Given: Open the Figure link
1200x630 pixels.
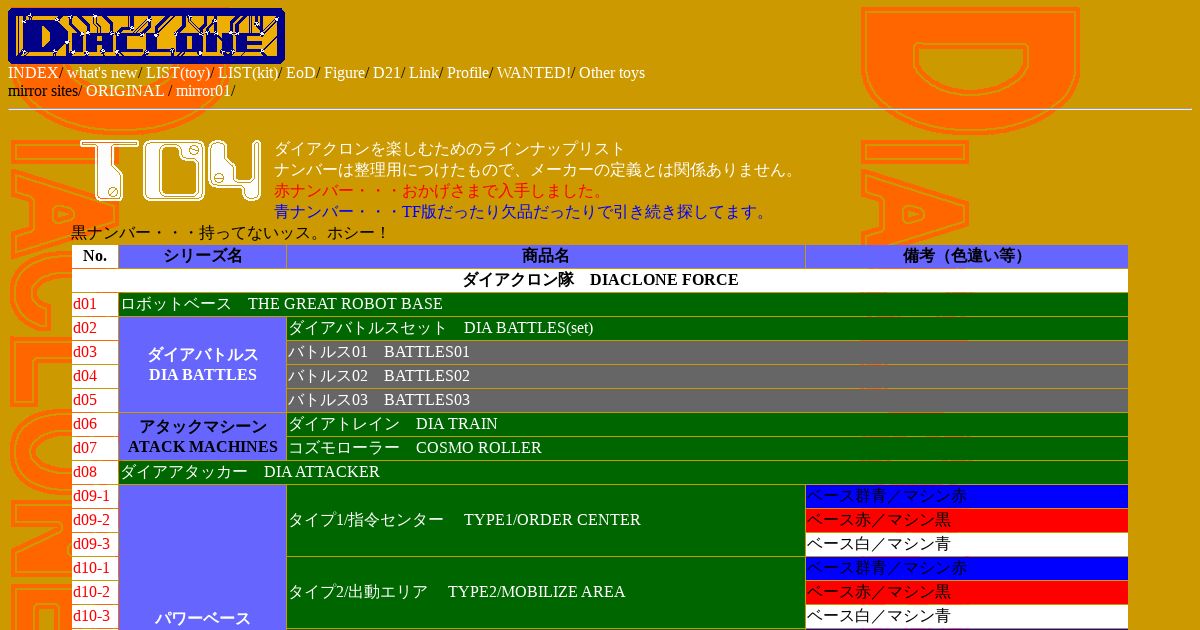Looking at the screenshot, I should pos(344,73).
